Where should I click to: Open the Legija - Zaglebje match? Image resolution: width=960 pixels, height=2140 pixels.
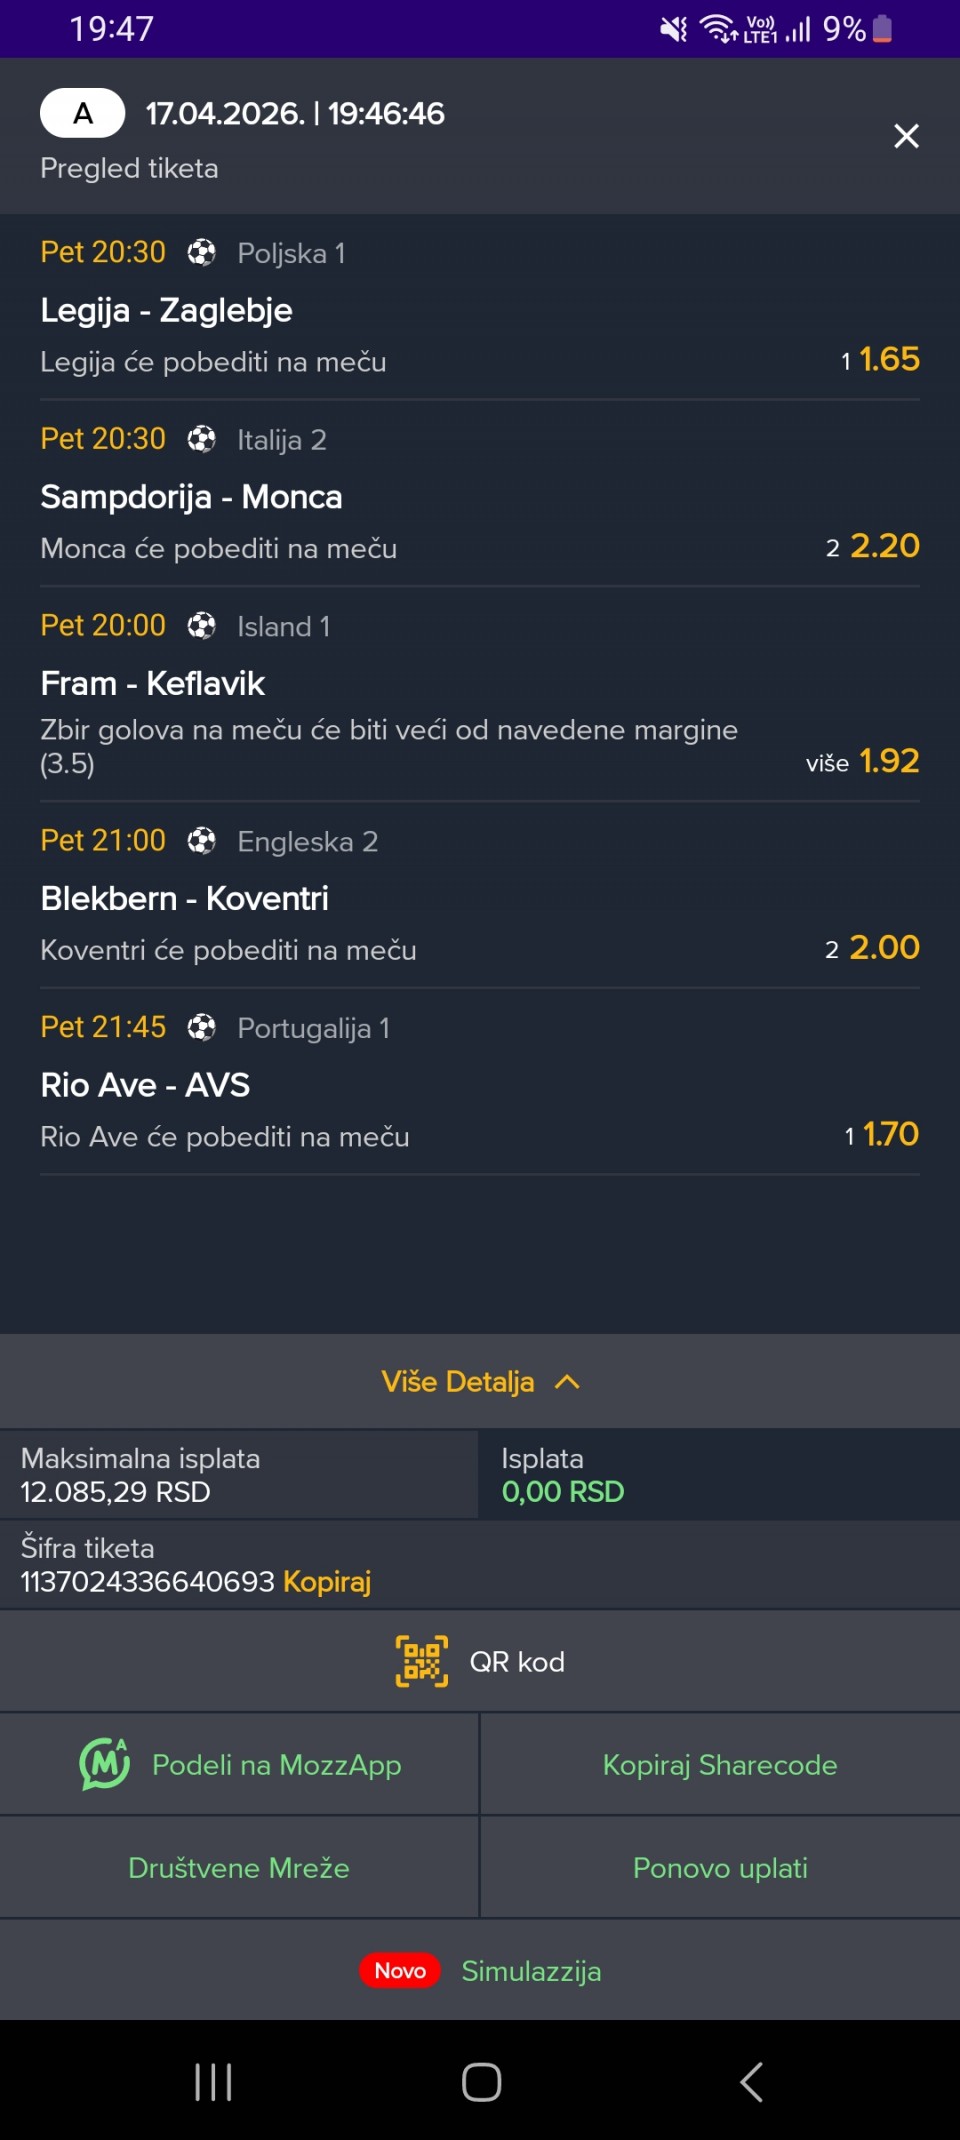pos(166,310)
